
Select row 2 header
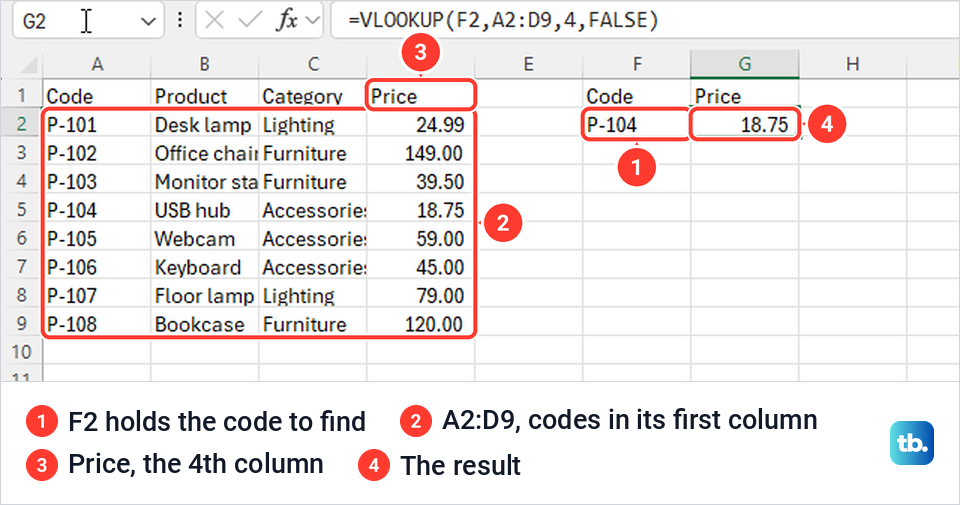click(21, 124)
